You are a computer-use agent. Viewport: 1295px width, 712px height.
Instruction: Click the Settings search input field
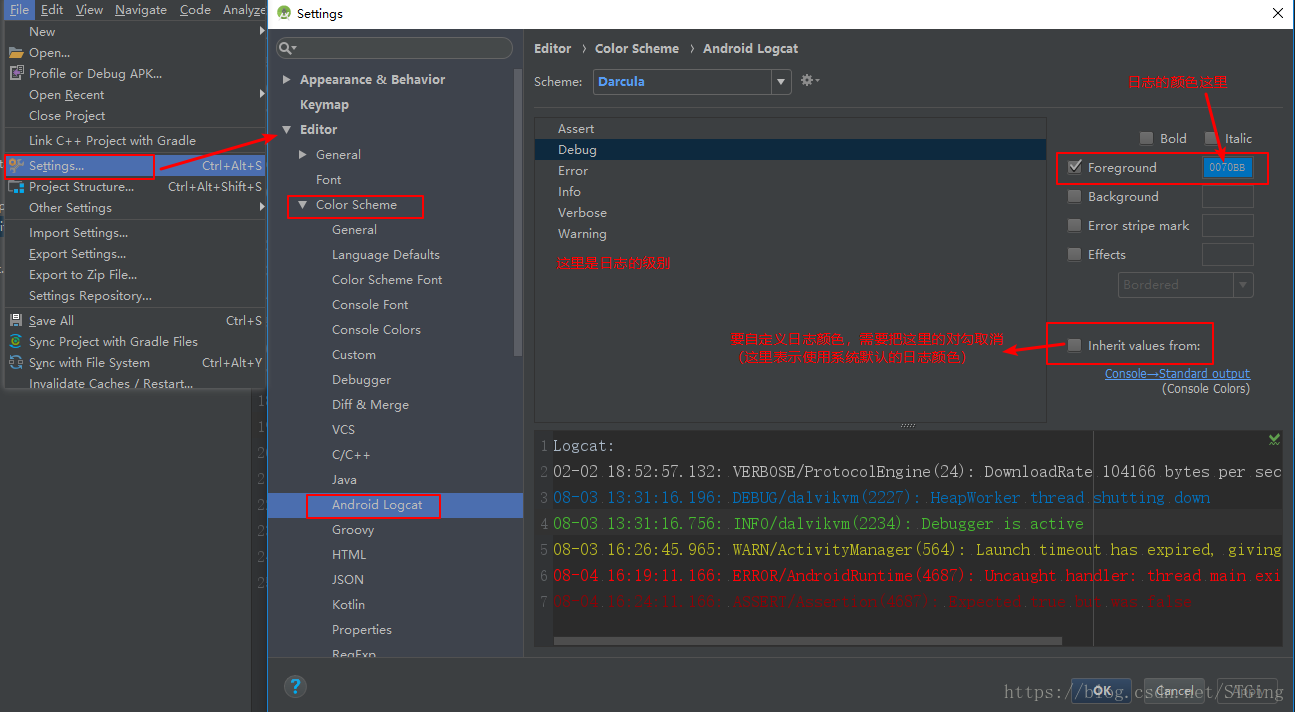pos(396,48)
